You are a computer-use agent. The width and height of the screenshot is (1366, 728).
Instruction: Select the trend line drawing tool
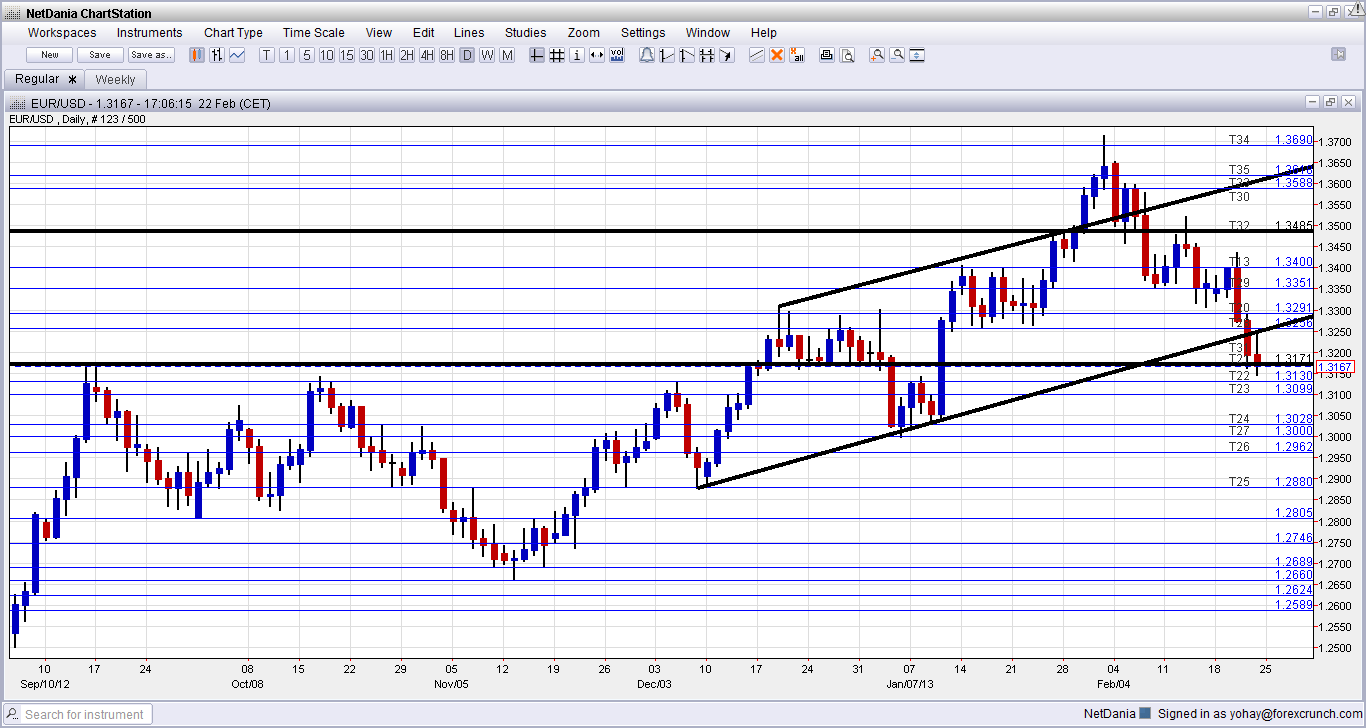757,55
